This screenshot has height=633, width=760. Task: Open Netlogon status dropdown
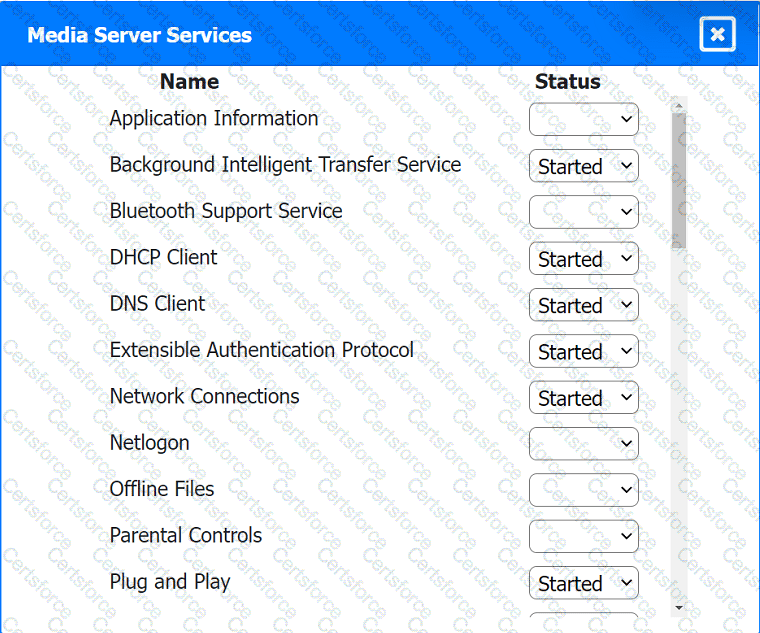[x=583, y=444]
